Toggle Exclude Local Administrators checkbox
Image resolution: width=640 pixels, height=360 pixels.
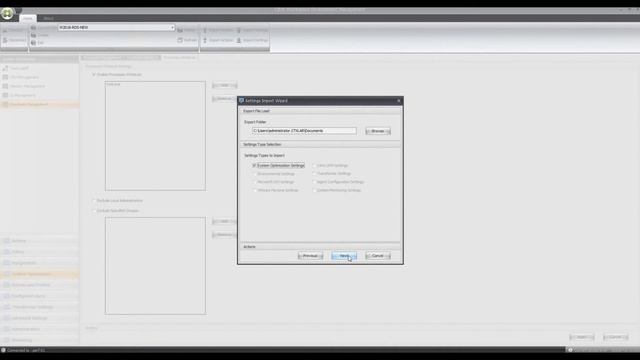click(x=94, y=201)
